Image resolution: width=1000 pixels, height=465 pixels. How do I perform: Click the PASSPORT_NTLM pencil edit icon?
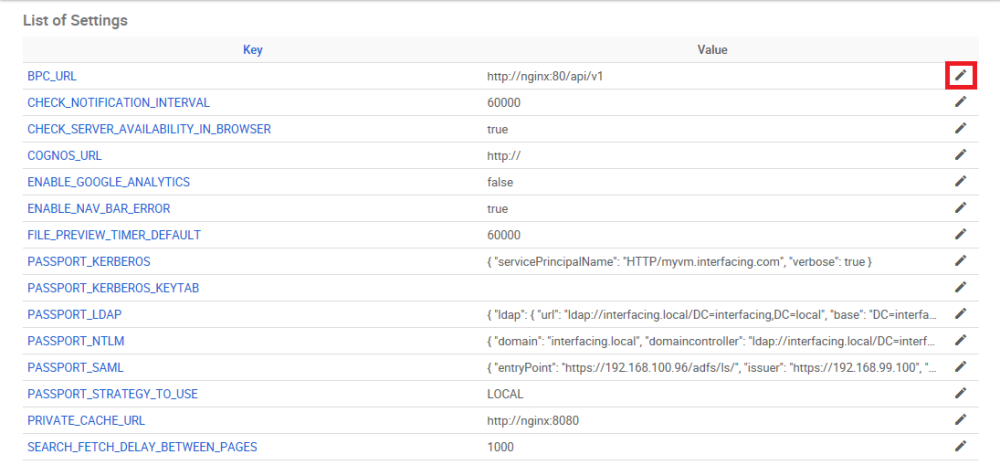[960, 341]
